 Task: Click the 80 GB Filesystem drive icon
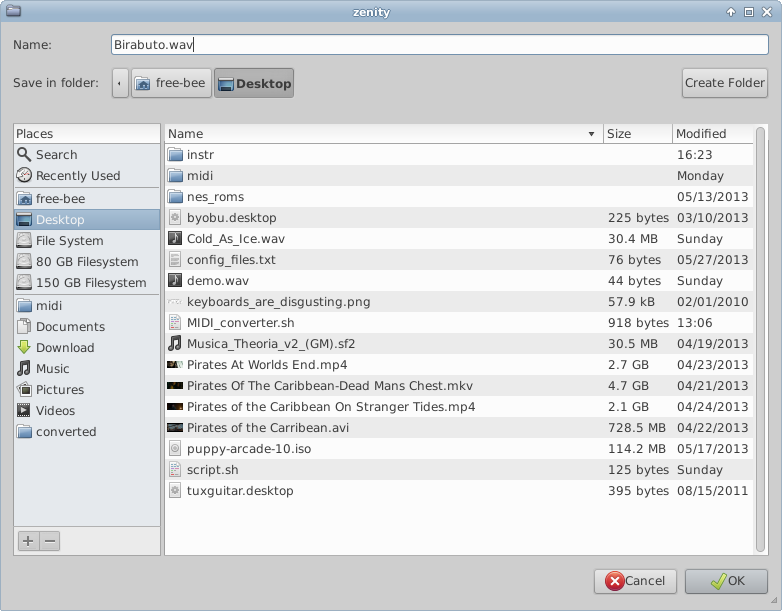pos(24,261)
